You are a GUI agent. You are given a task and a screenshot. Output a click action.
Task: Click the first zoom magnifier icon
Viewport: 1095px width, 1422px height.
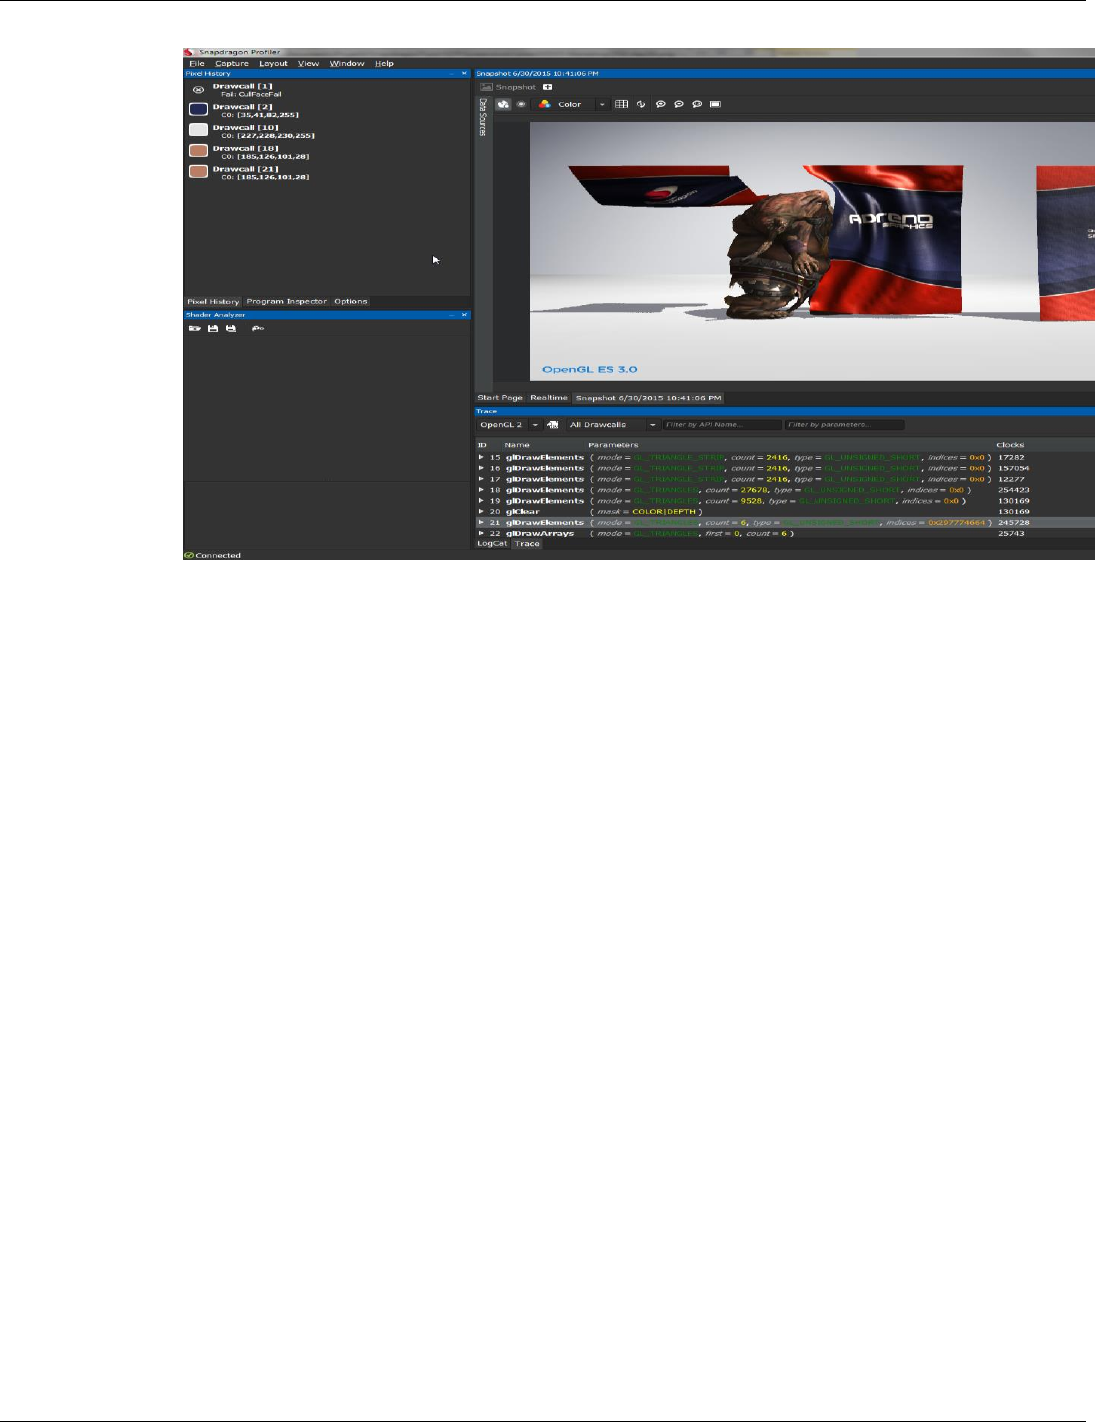point(660,104)
